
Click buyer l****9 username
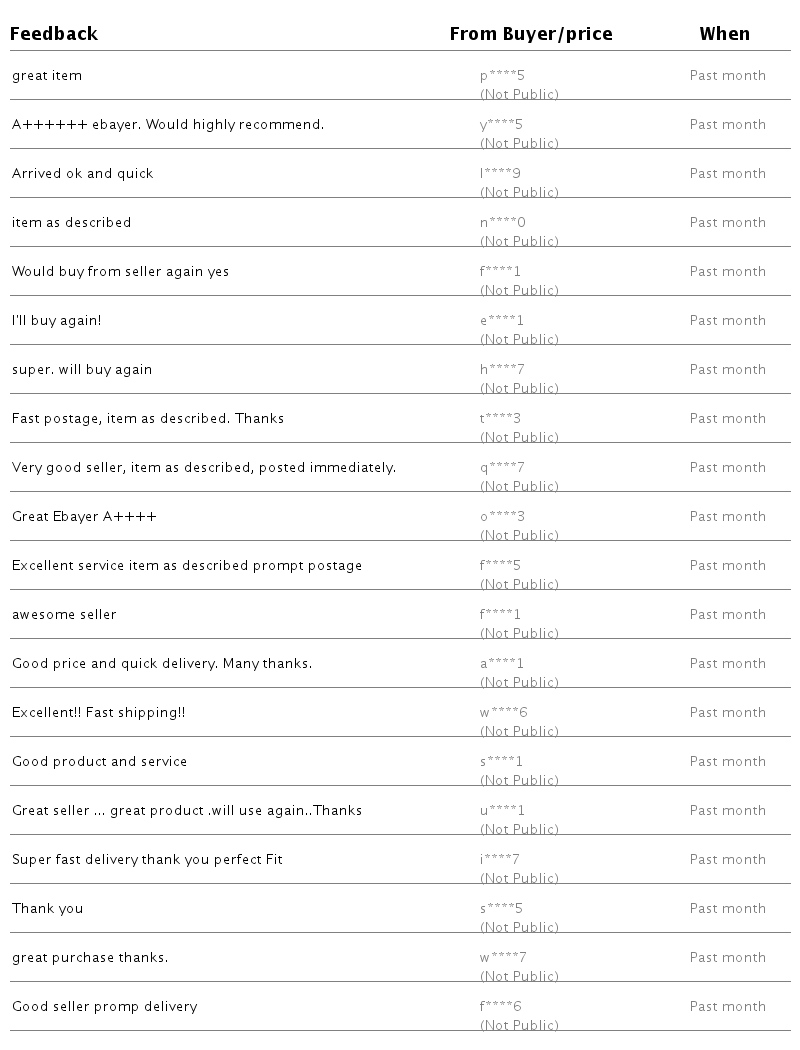(500, 174)
